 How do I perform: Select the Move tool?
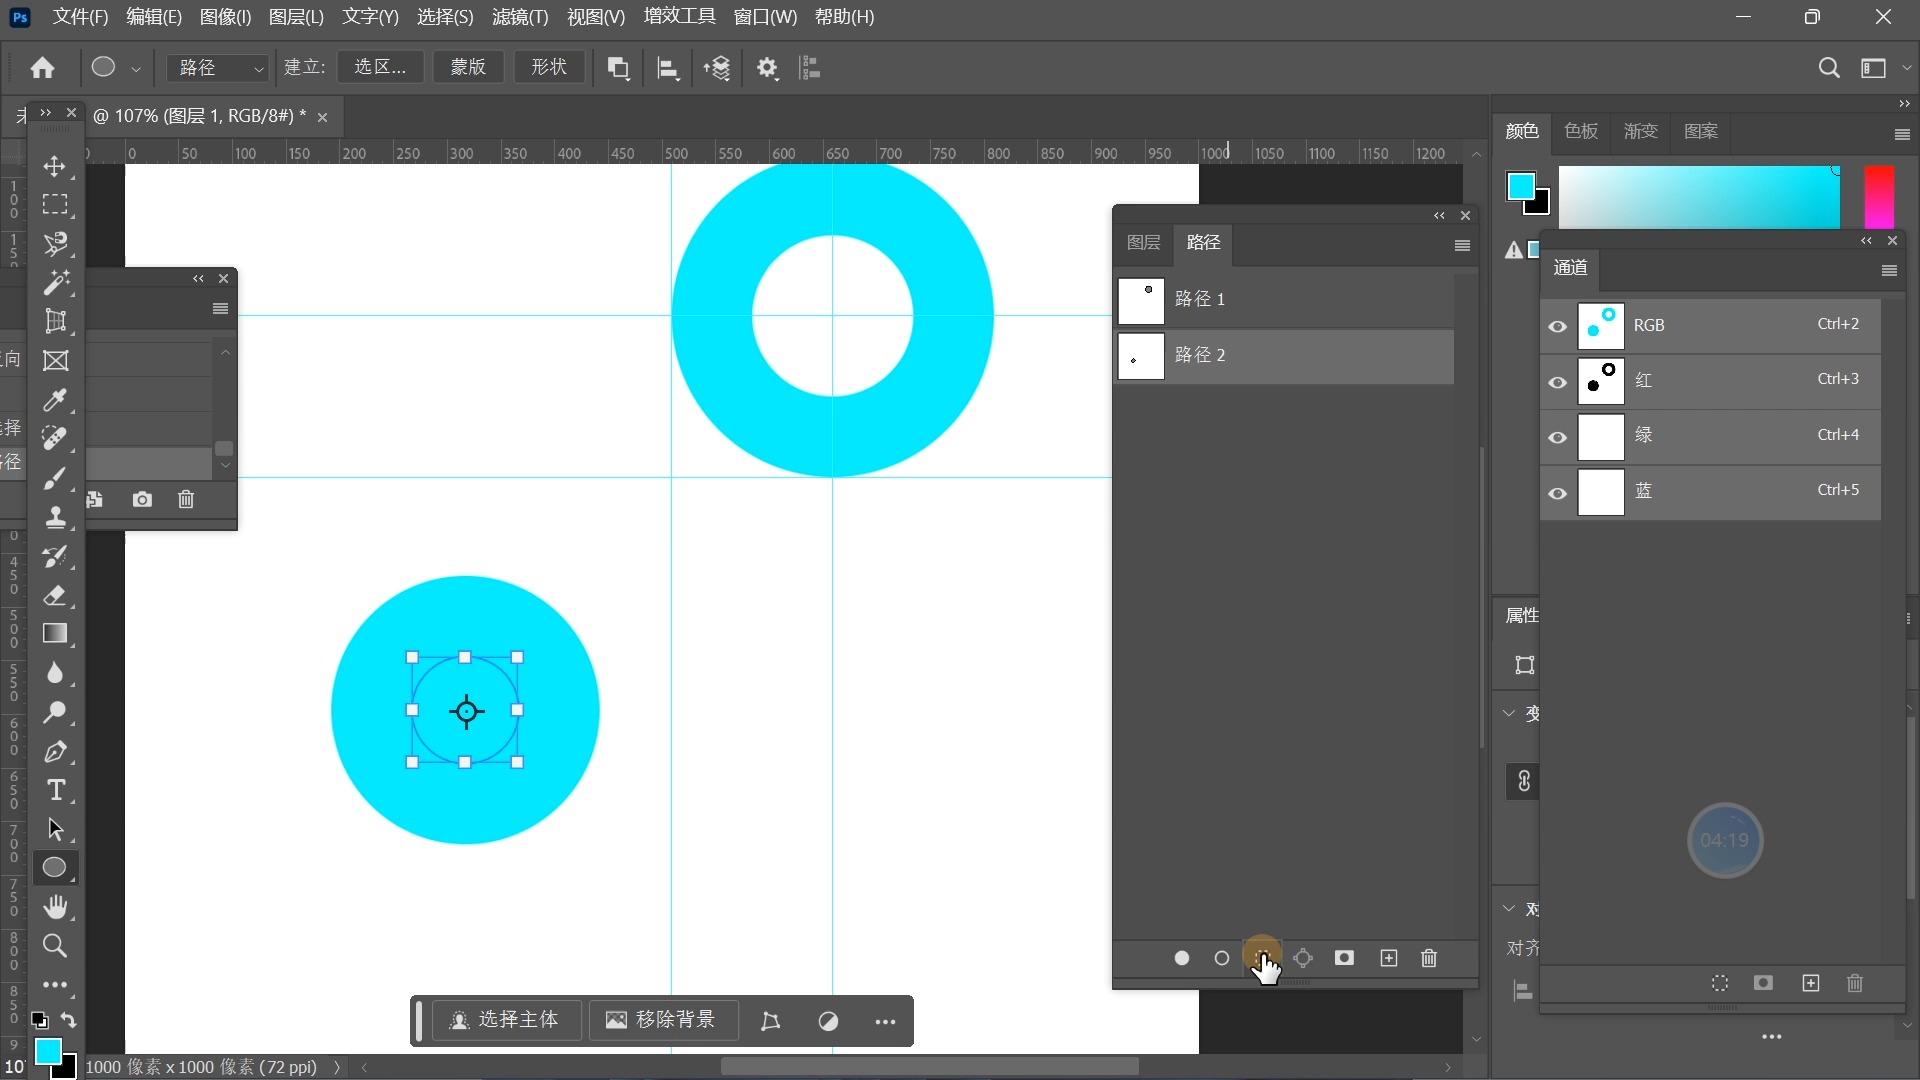pyautogui.click(x=55, y=166)
